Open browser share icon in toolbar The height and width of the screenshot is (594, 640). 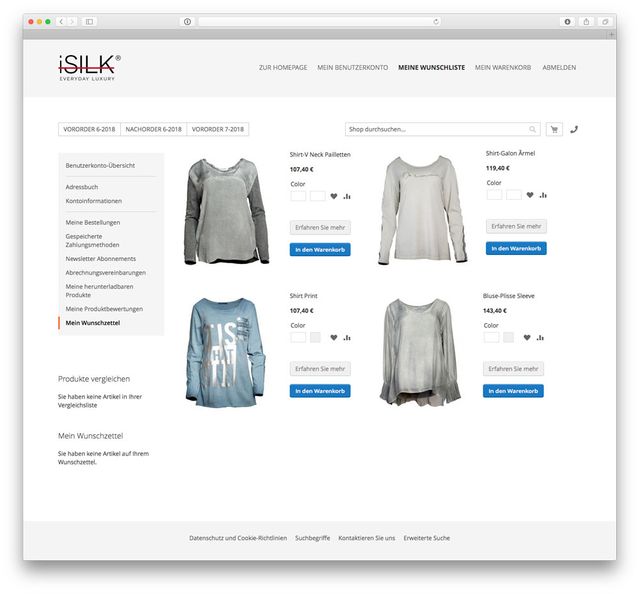tap(586, 22)
